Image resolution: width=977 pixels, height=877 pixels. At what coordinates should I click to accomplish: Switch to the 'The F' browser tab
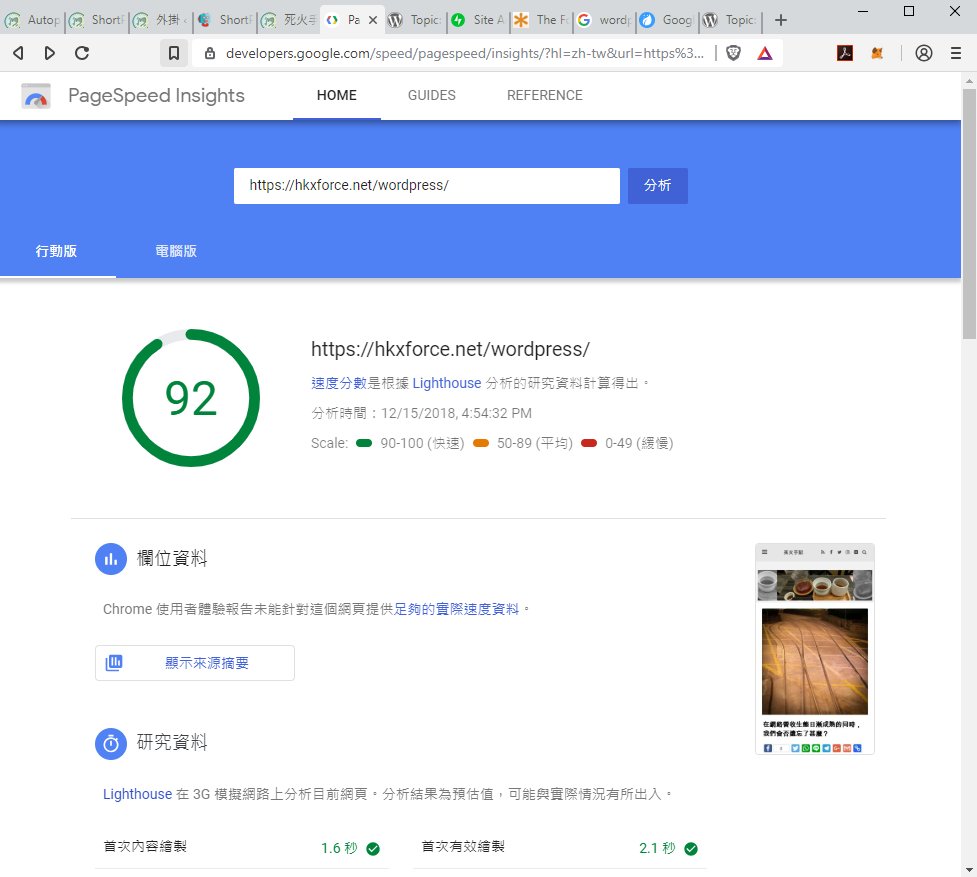pos(542,20)
